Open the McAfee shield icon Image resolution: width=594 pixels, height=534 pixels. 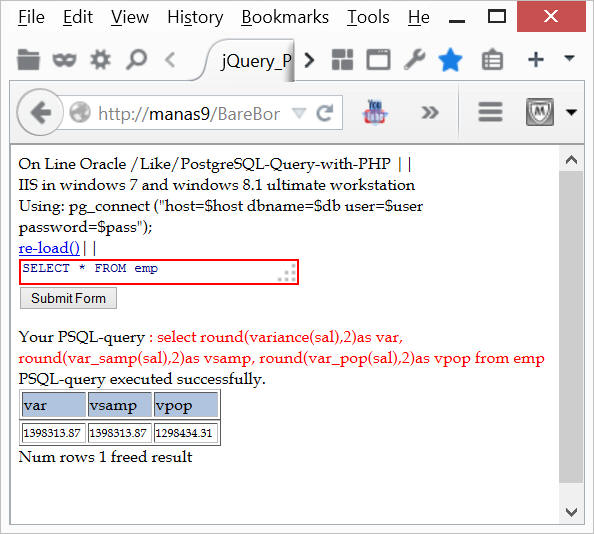click(539, 112)
